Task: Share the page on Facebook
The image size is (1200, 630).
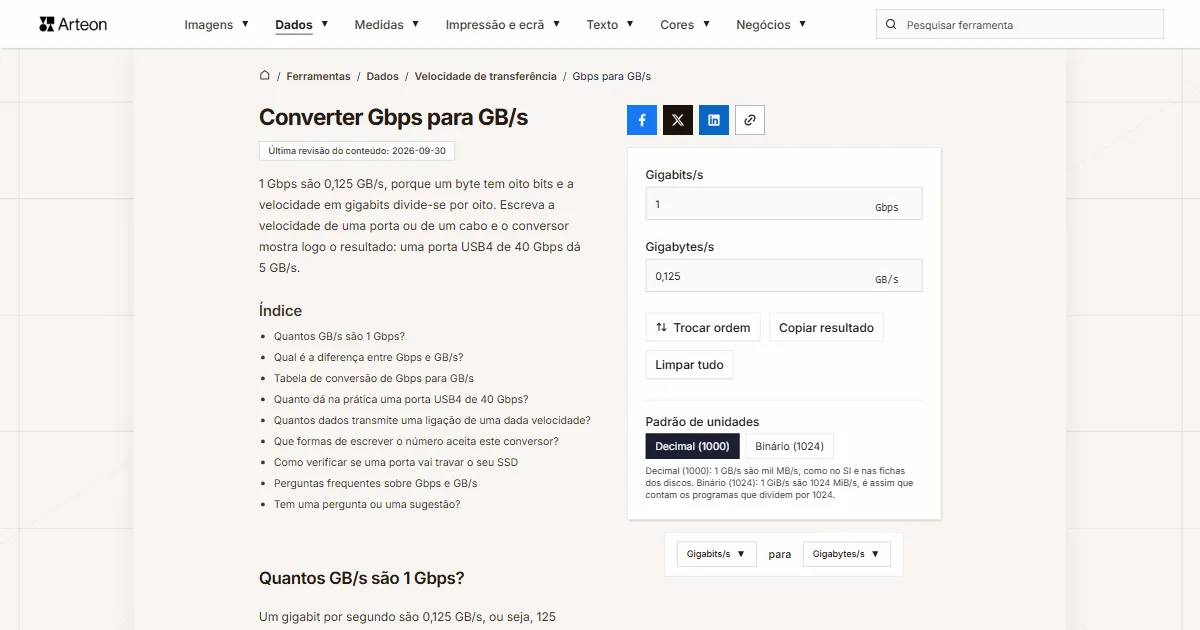Action: tap(642, 120)
